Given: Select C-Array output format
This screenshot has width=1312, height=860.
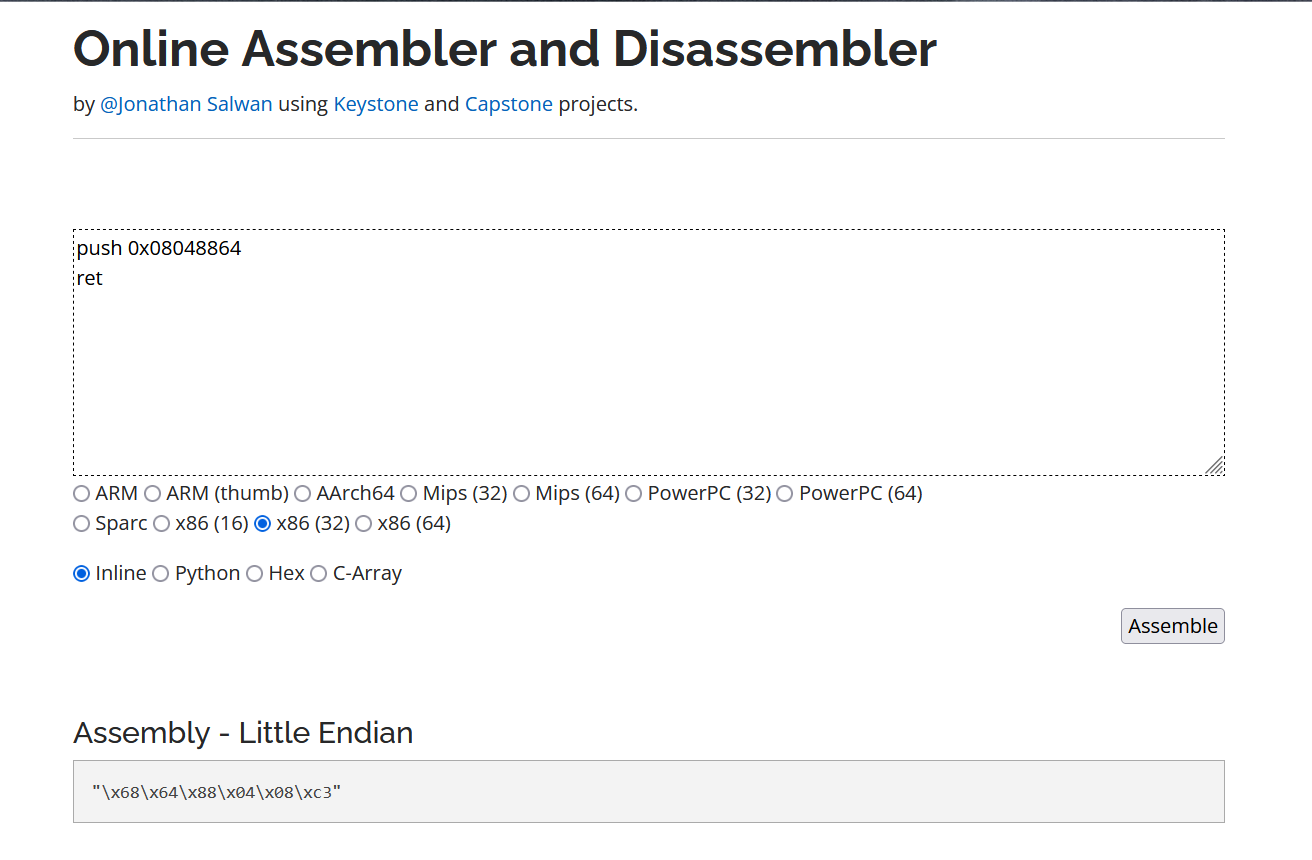Looking at the screenshot, I should (x=318, y=574).
